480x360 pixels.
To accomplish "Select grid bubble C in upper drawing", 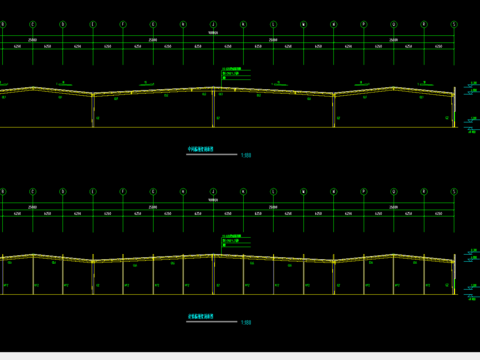I will tap(33, 24).
